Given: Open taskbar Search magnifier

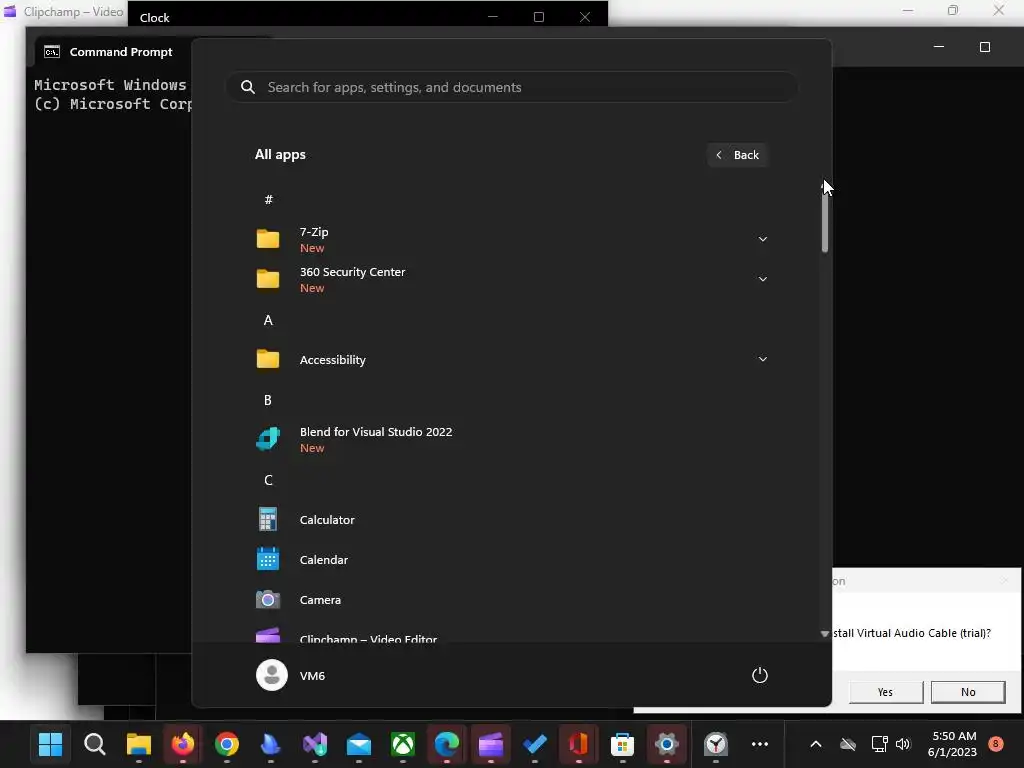Looking at the screenshot, I should coord(95,744).
